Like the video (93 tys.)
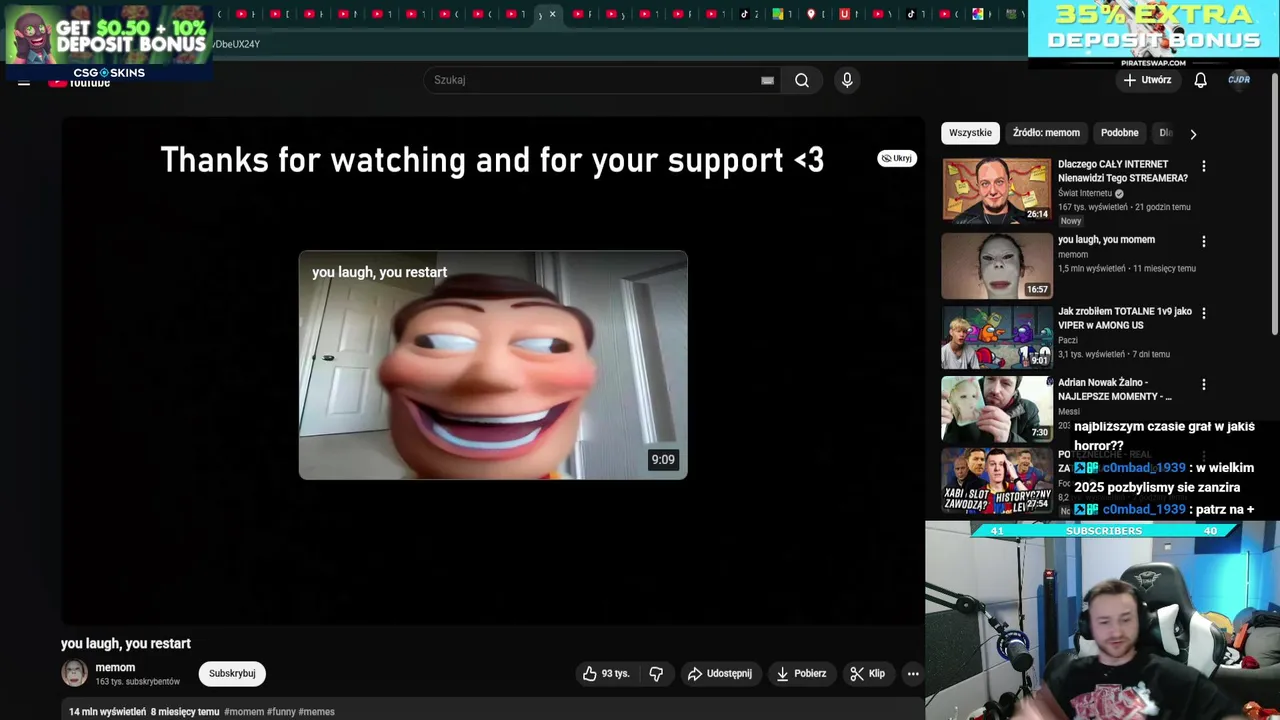 point(606,674)
